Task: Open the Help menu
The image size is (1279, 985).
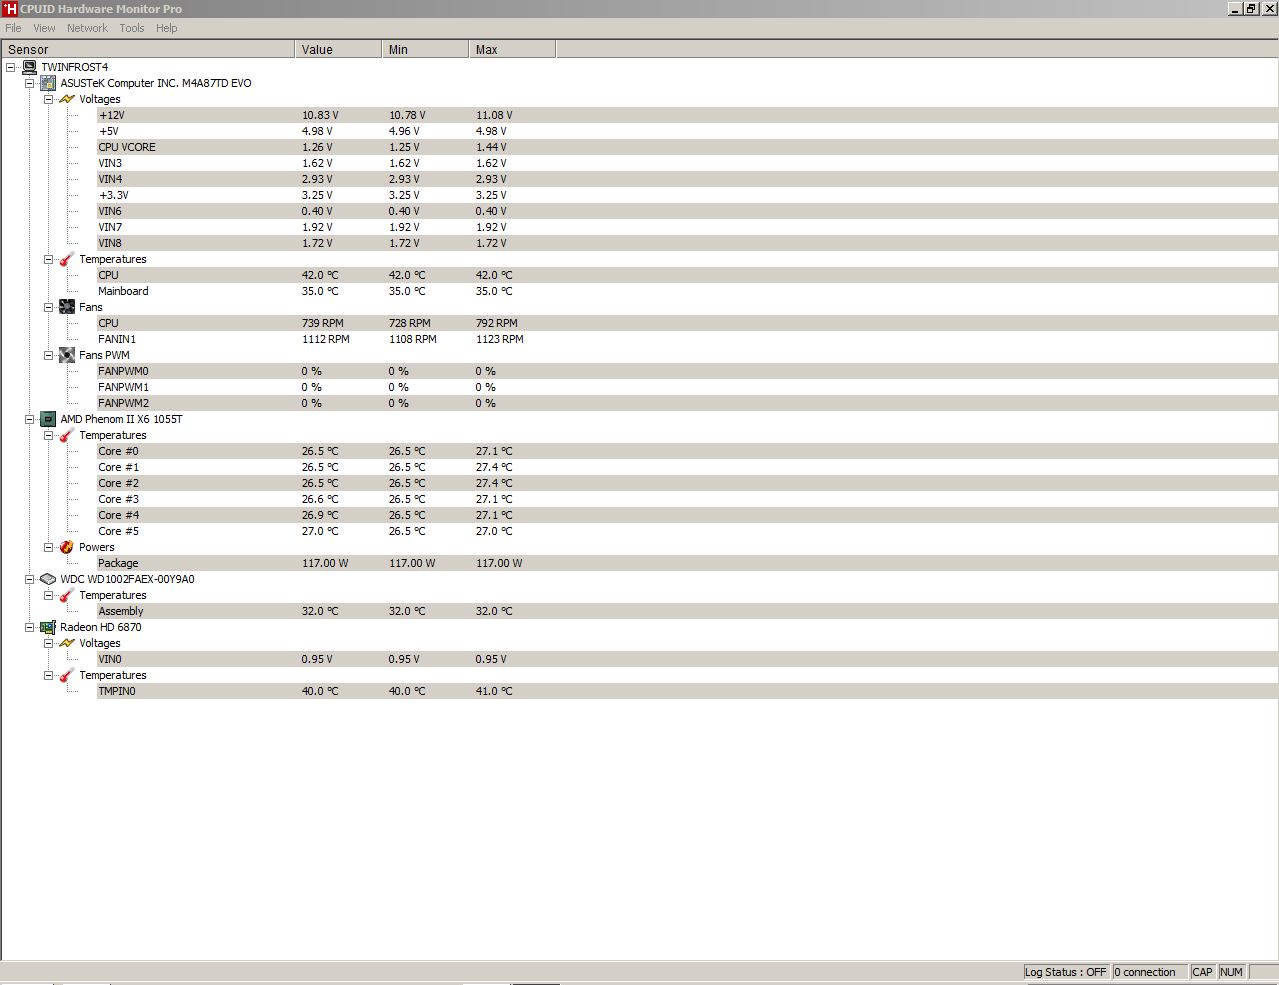Action: [x=167, y=28]
